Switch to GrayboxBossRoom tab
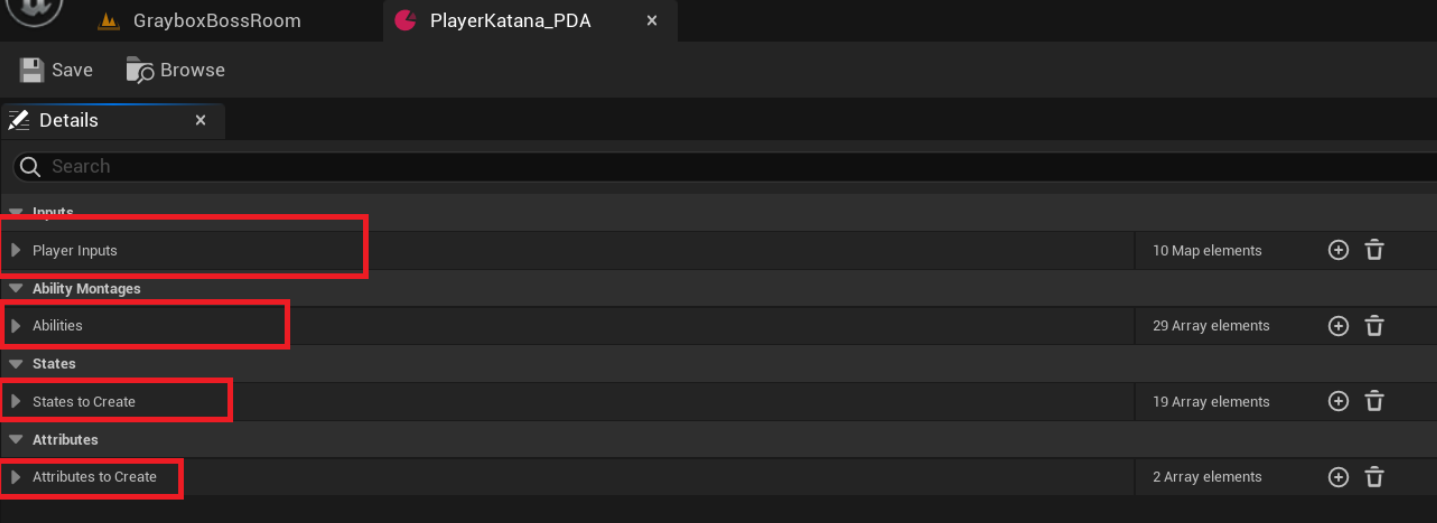The image size is (1437, 523). coord(216,21)
